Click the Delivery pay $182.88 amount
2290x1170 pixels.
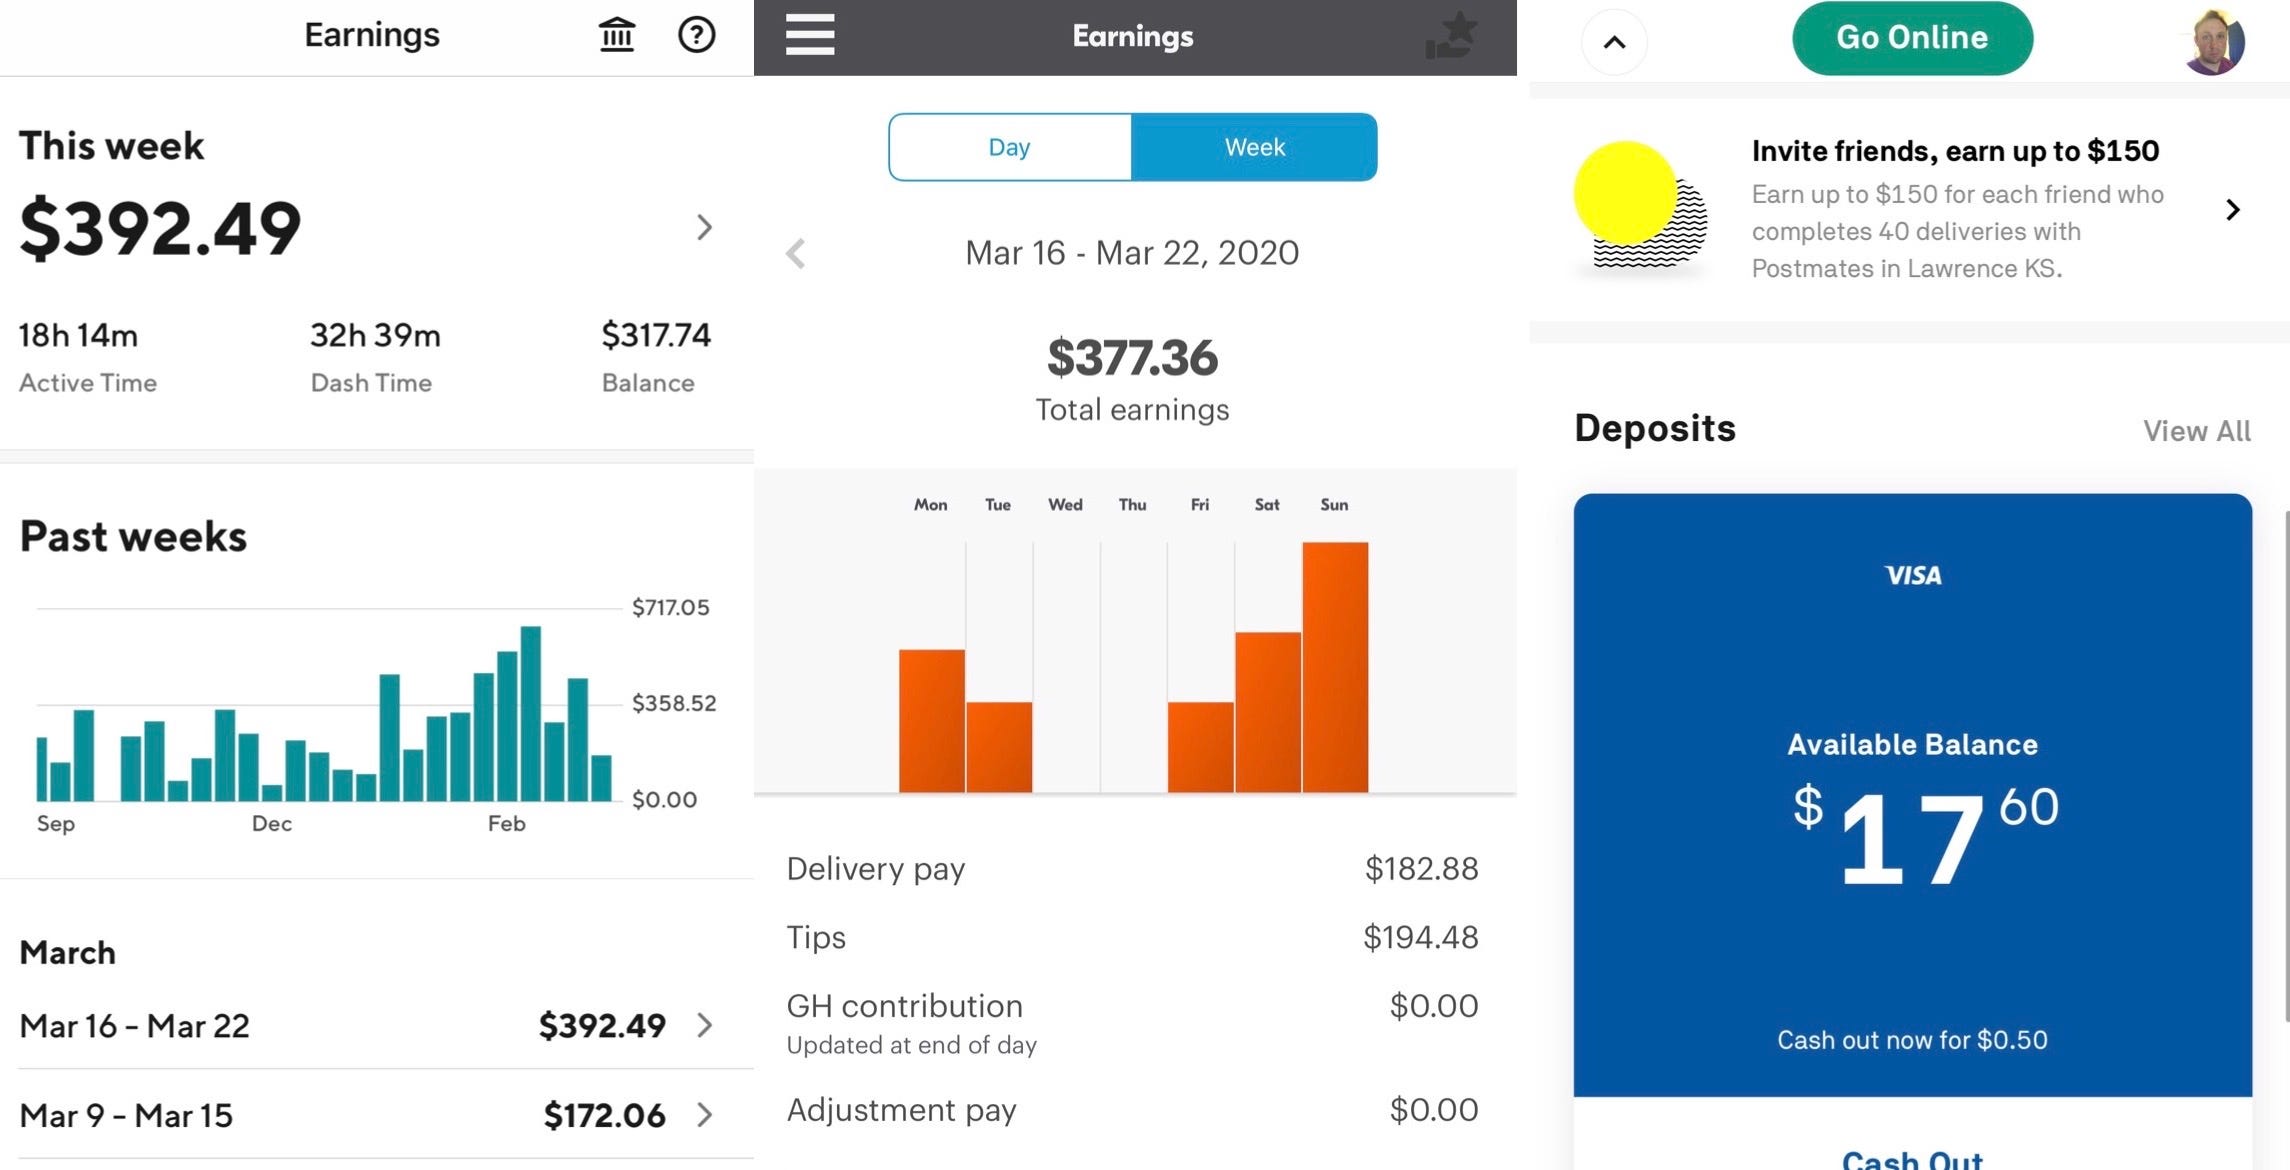(x=1421, y=869)
